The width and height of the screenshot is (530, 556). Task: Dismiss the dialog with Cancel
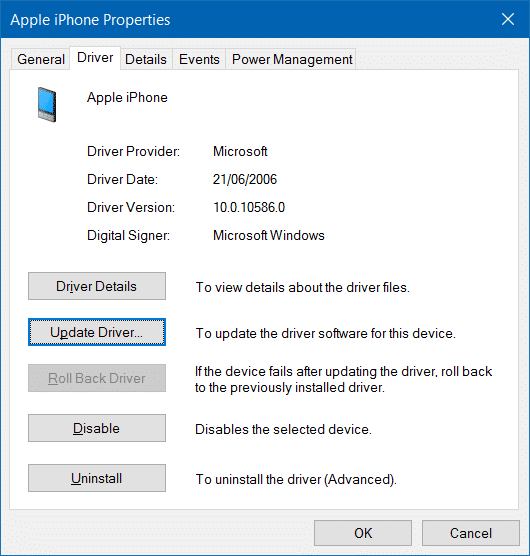[471, 533]
